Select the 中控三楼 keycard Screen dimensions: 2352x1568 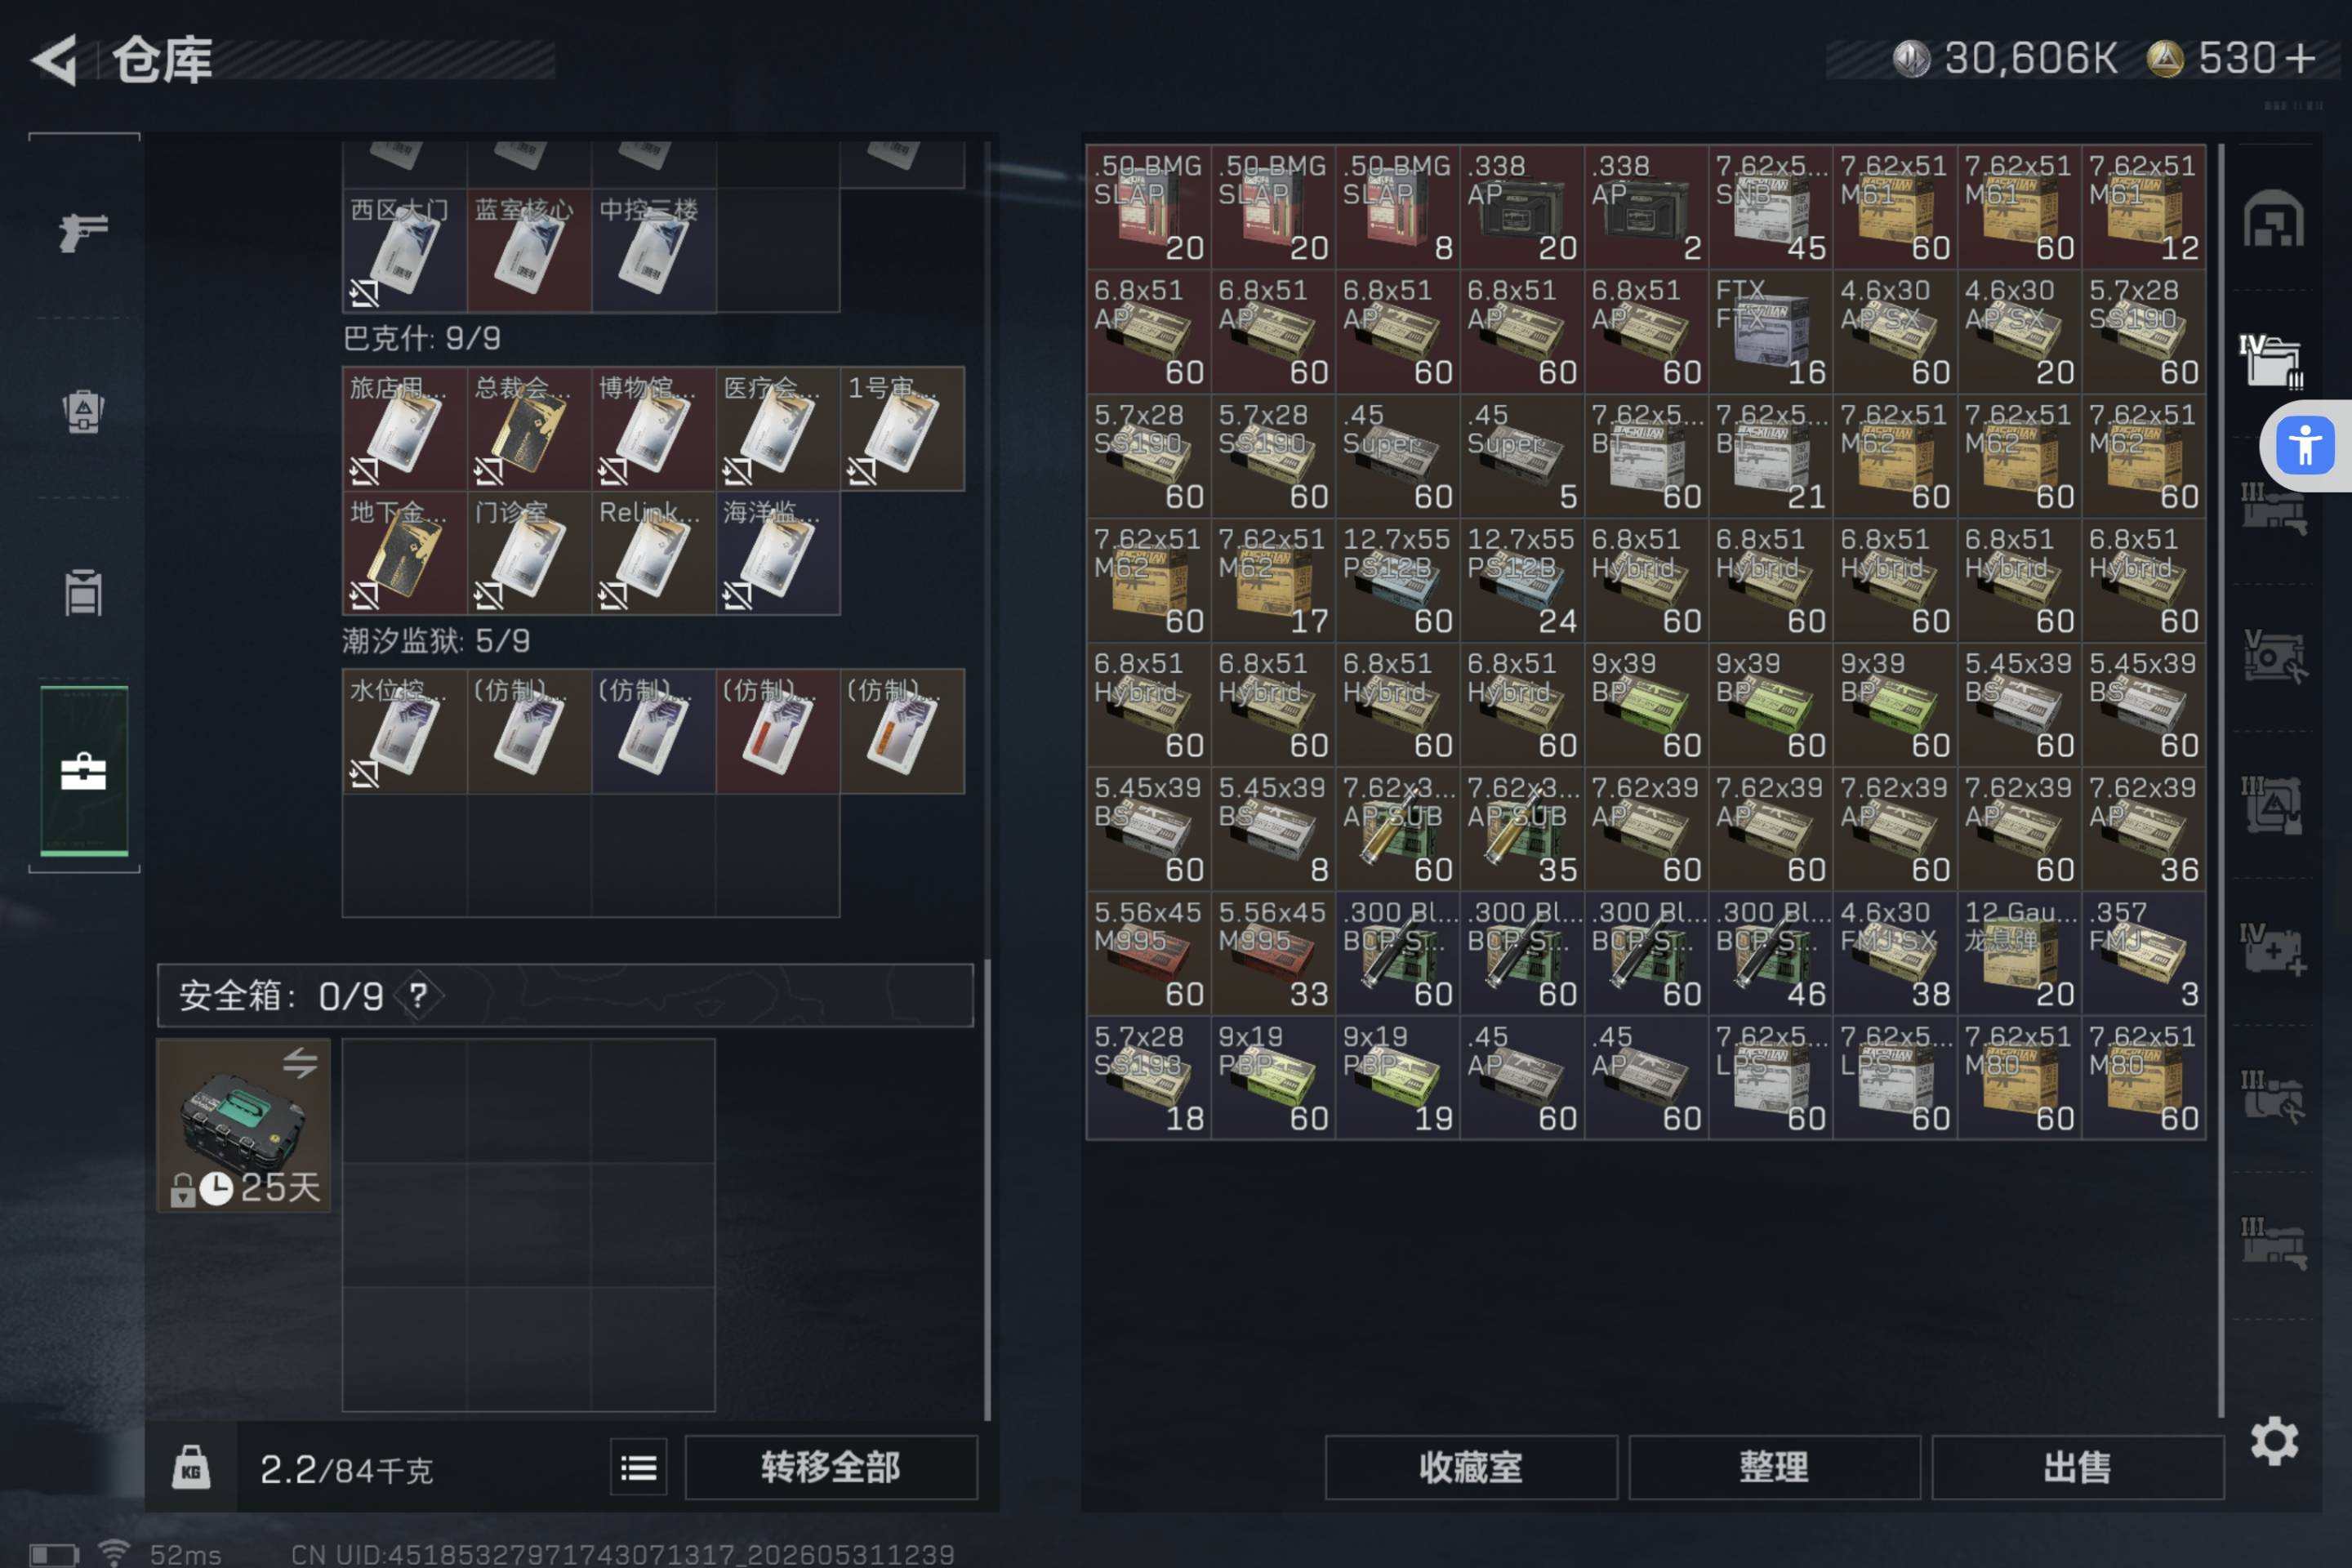(x=654, y=251)
